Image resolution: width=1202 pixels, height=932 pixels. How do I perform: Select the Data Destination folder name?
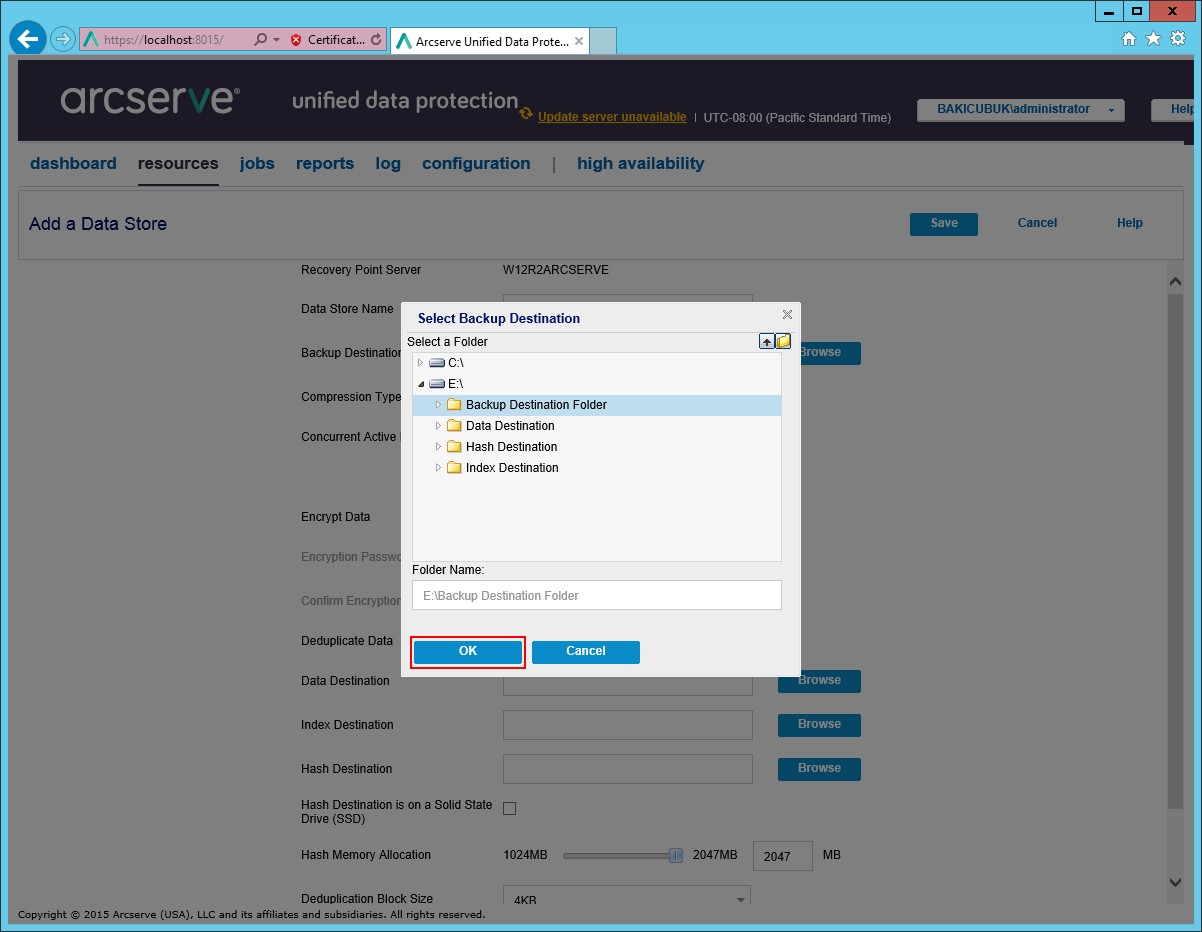pos(510,426)
